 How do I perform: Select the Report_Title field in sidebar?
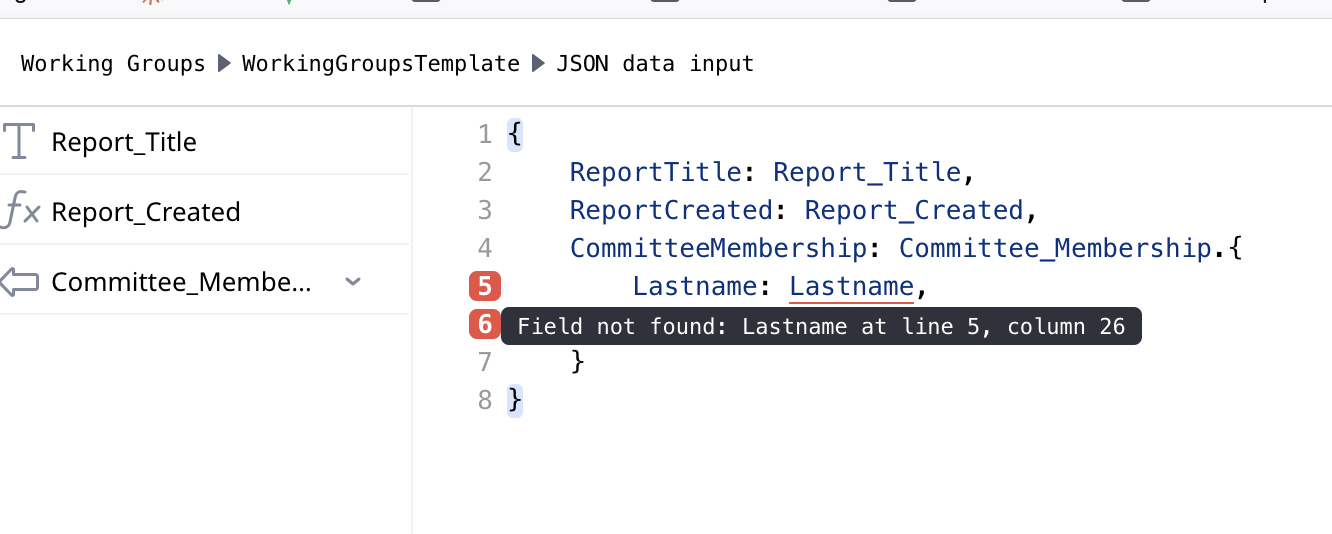(x=124, y=142)
